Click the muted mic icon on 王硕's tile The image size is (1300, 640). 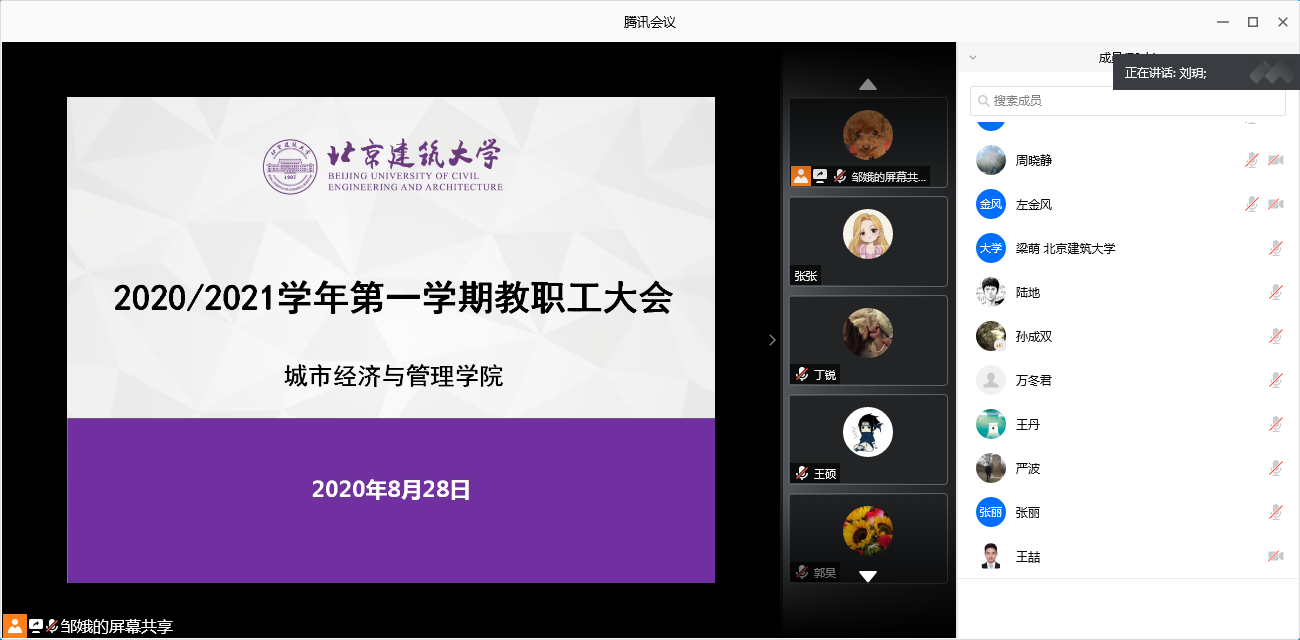(801, 473)
